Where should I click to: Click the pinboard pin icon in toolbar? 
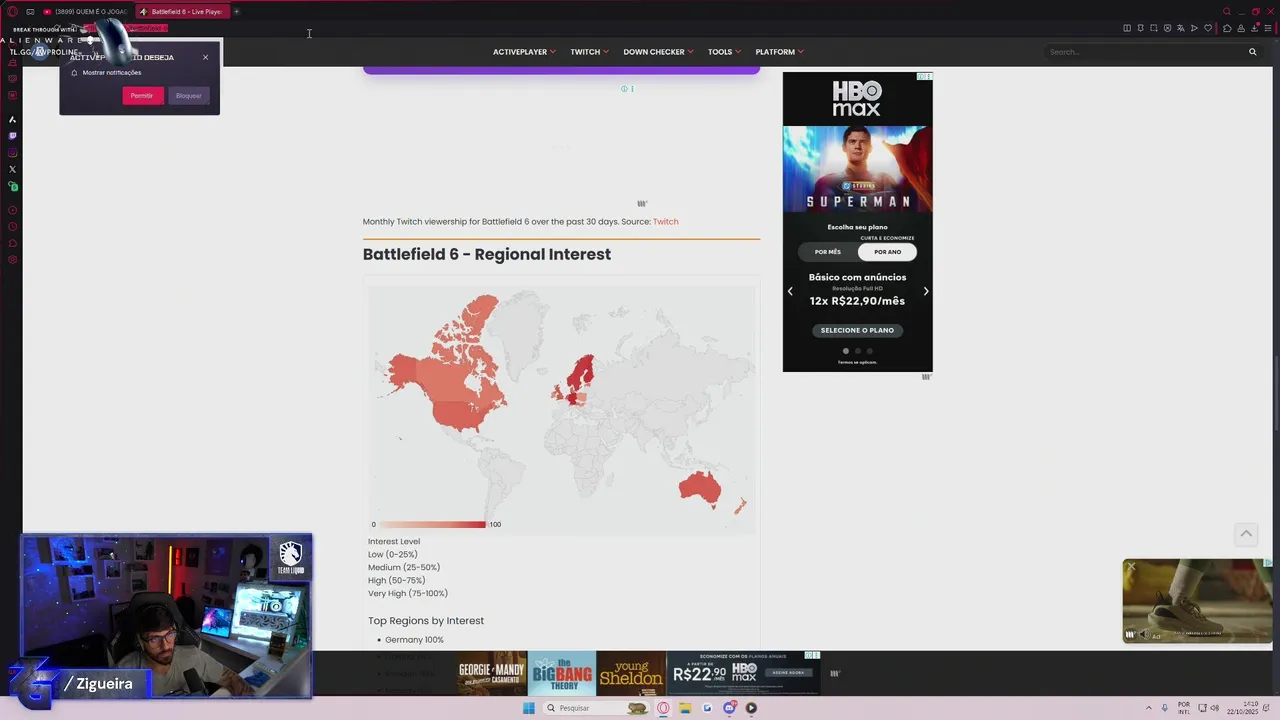point(1141,28)
